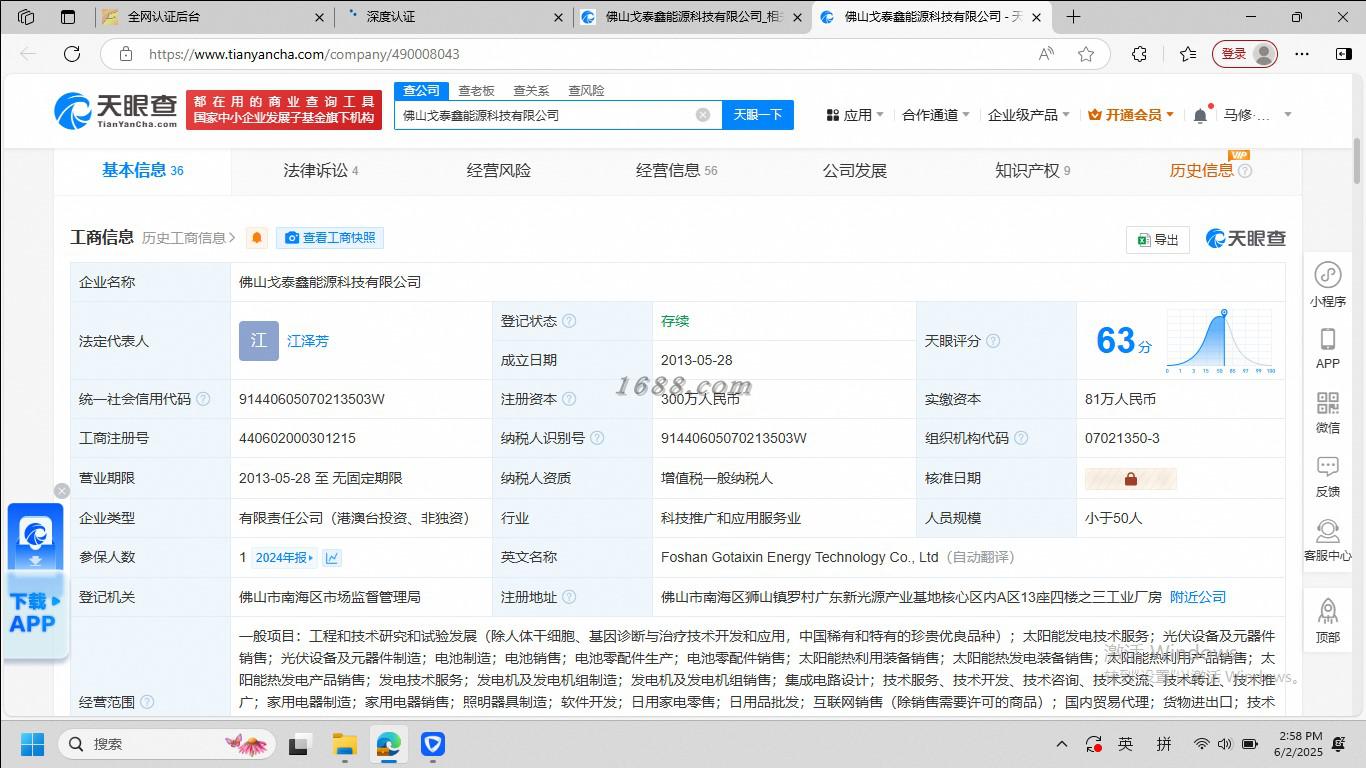Click the Windows taskbar 搜索 box
Image resolution: width=1366 pixels, height=768 pixels.
click(165, 744)
